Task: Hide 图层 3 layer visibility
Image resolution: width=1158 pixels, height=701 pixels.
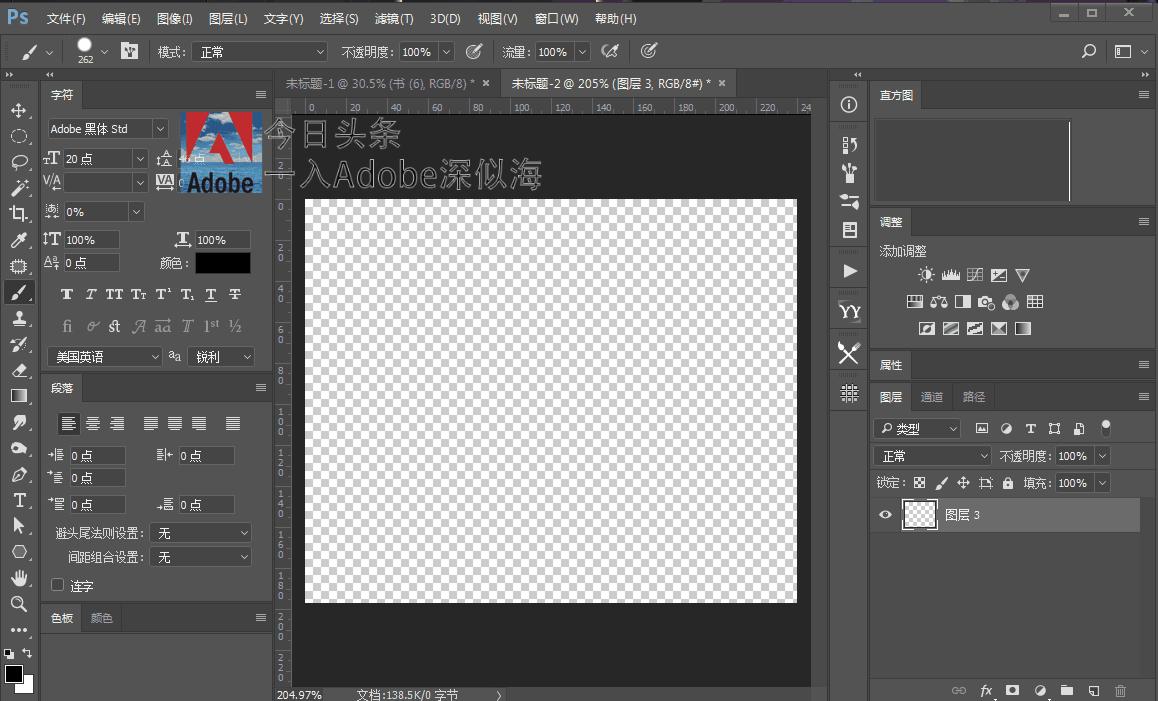Action: pyautogui.click(x=885, y=515)
